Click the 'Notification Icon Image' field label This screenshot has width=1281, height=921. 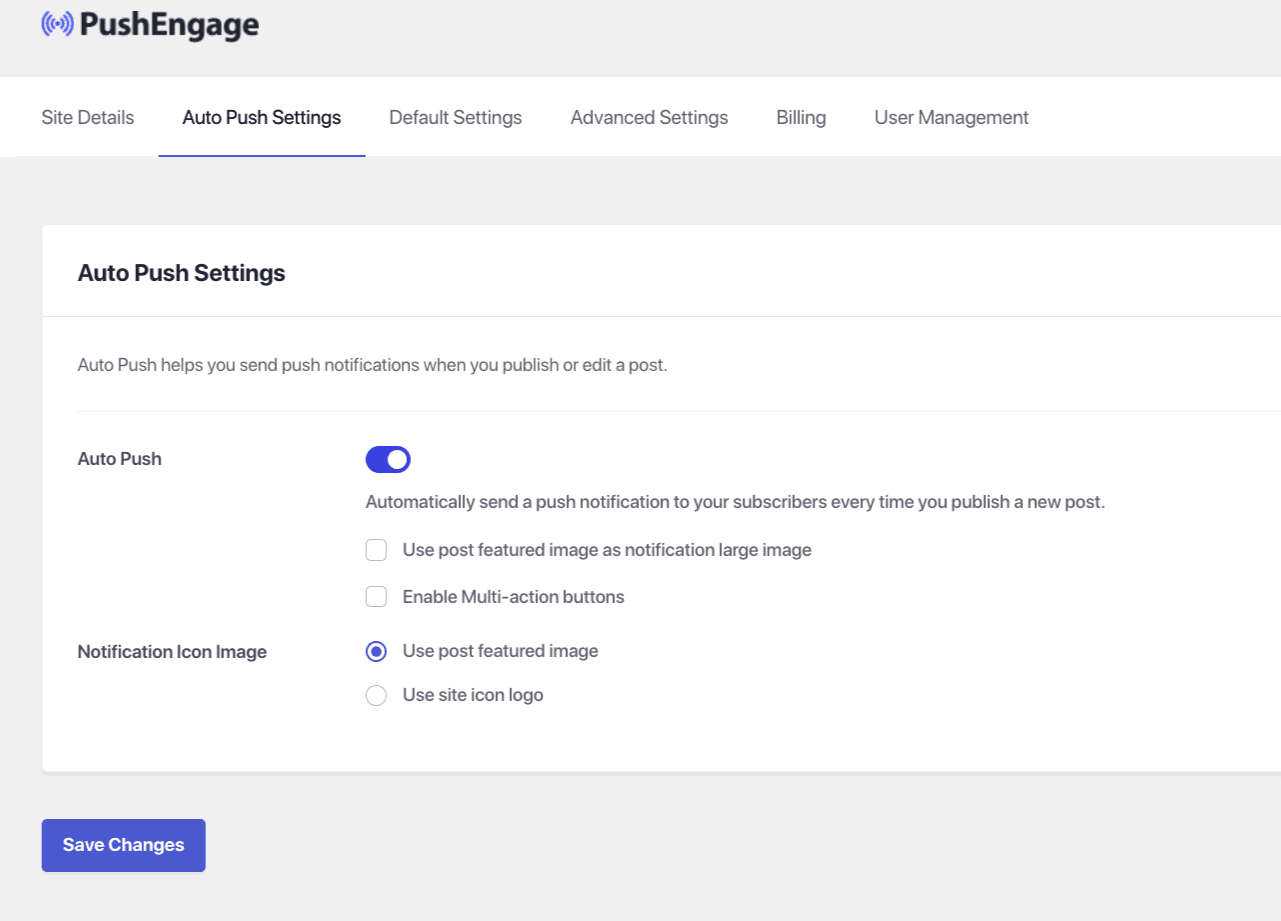tap(172, 652)
